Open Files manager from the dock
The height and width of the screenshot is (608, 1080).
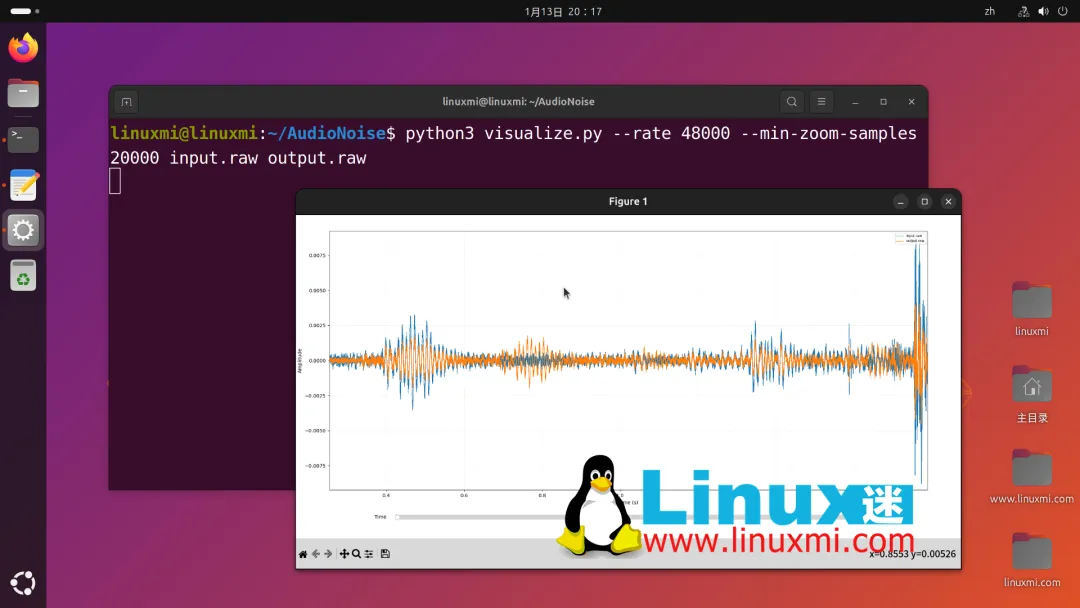click(23, 93)
